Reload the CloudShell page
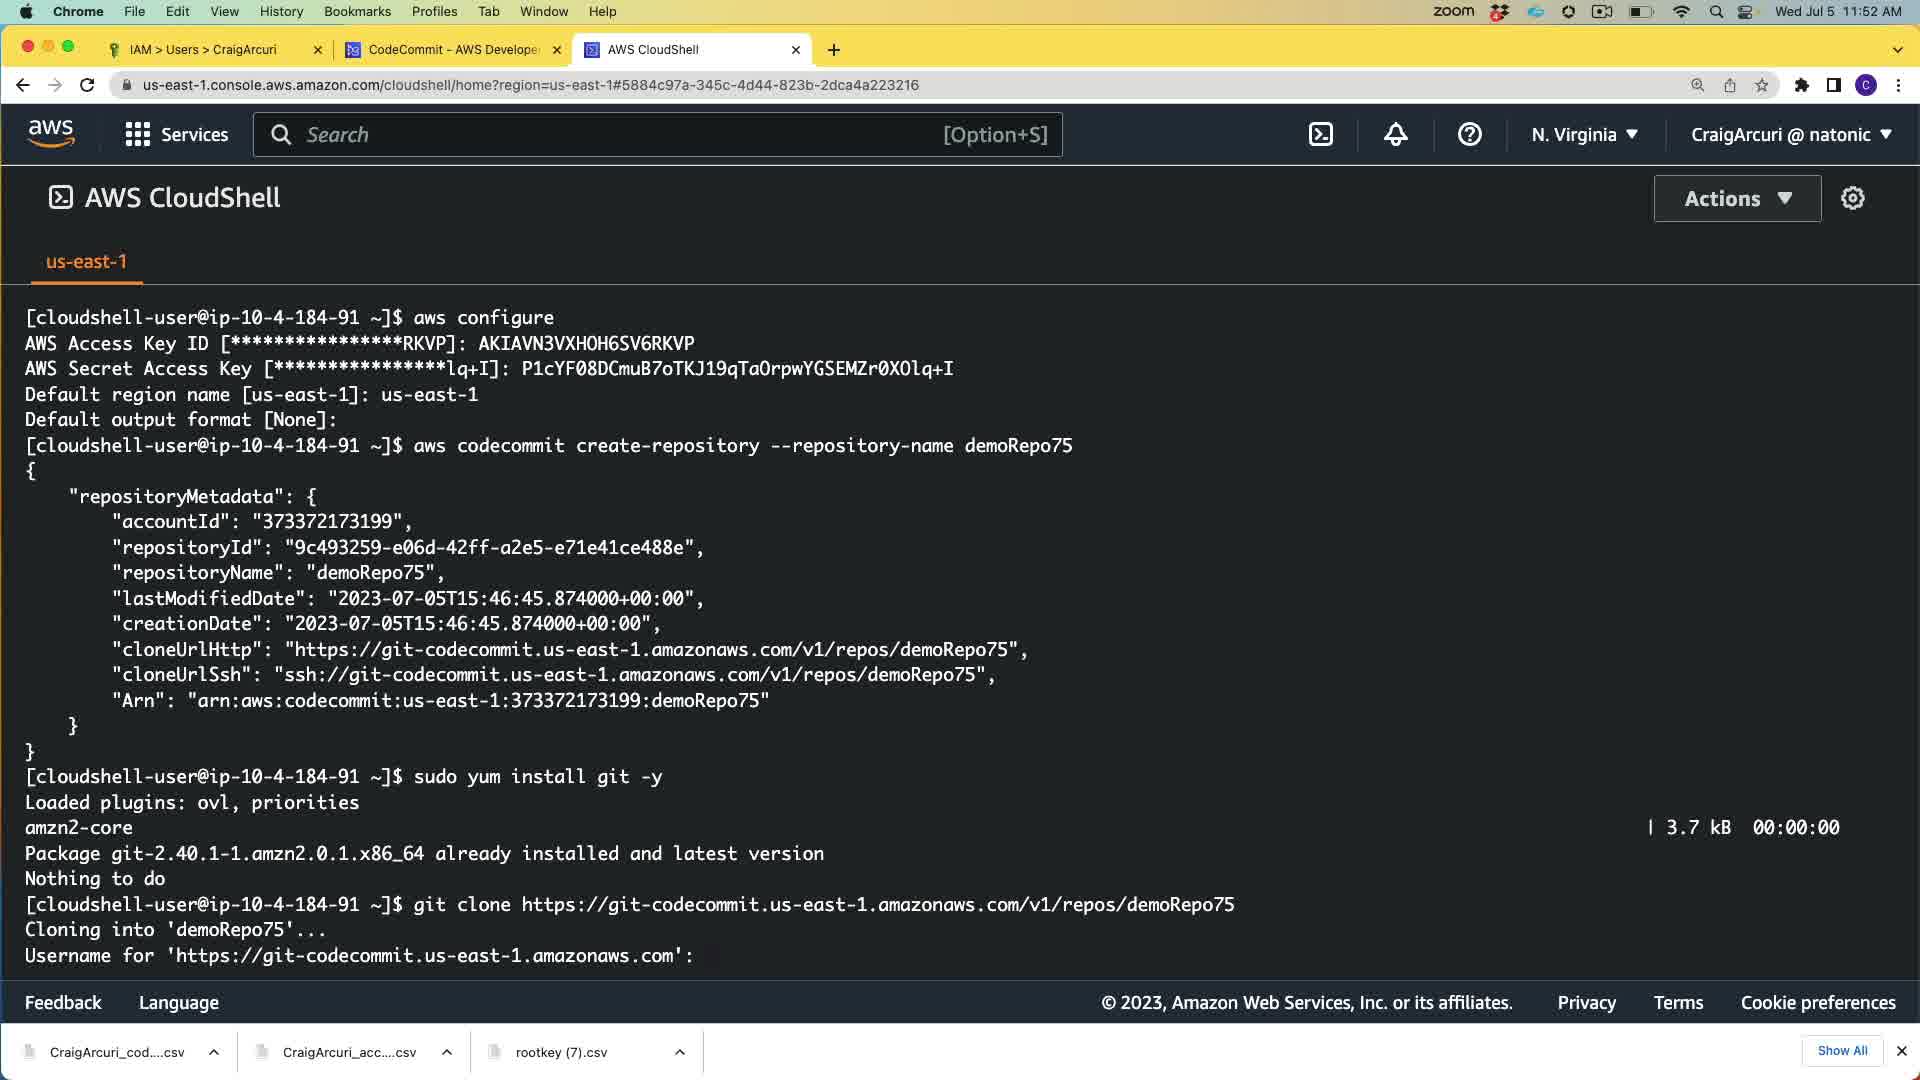The width and height of the screenshot is (1920, 1080). (87, 85)
